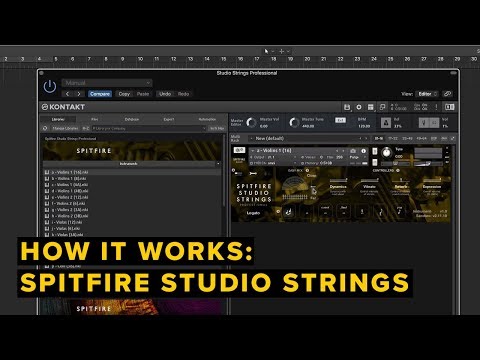
Task: Open the New (default) multi rack field
Action: pyautogui.click(x=308, y=138)
